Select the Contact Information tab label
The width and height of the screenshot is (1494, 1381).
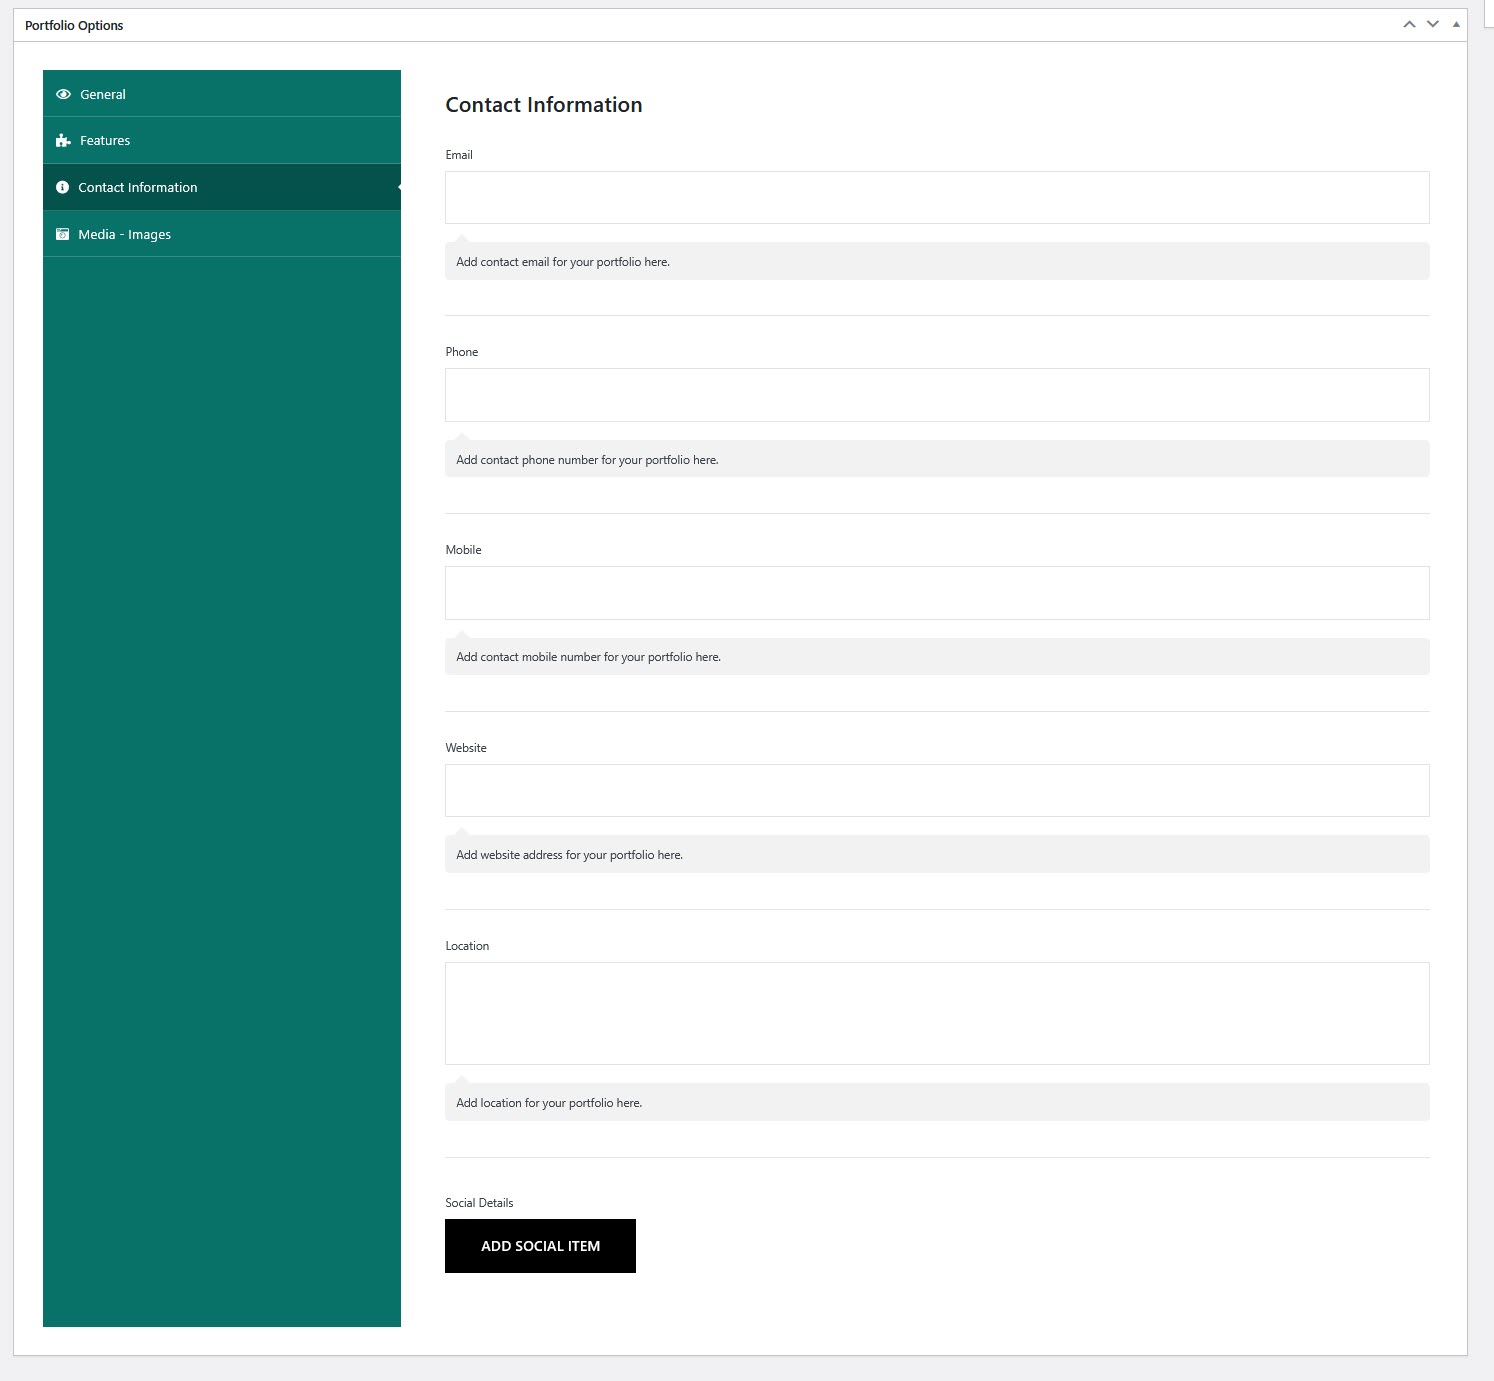point(138,188)
